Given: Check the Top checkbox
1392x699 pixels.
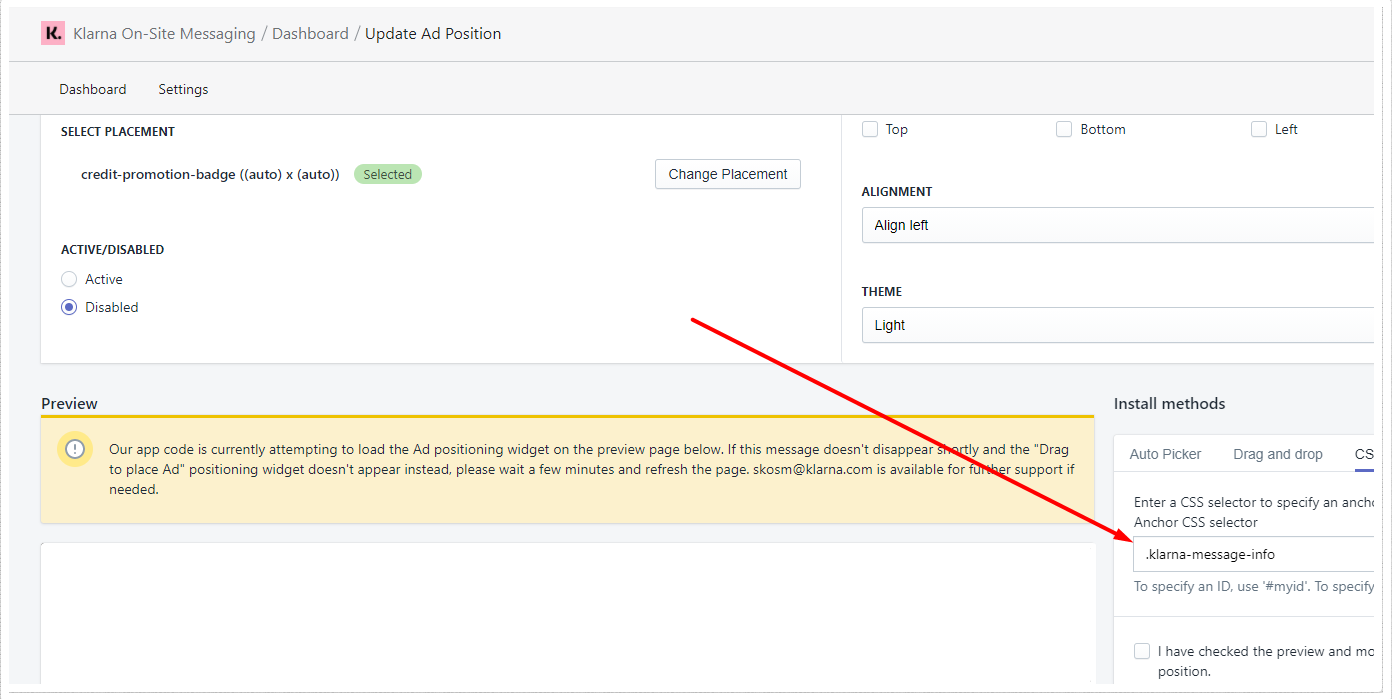Looking at the screenshot, I should (x=870, y=129).
